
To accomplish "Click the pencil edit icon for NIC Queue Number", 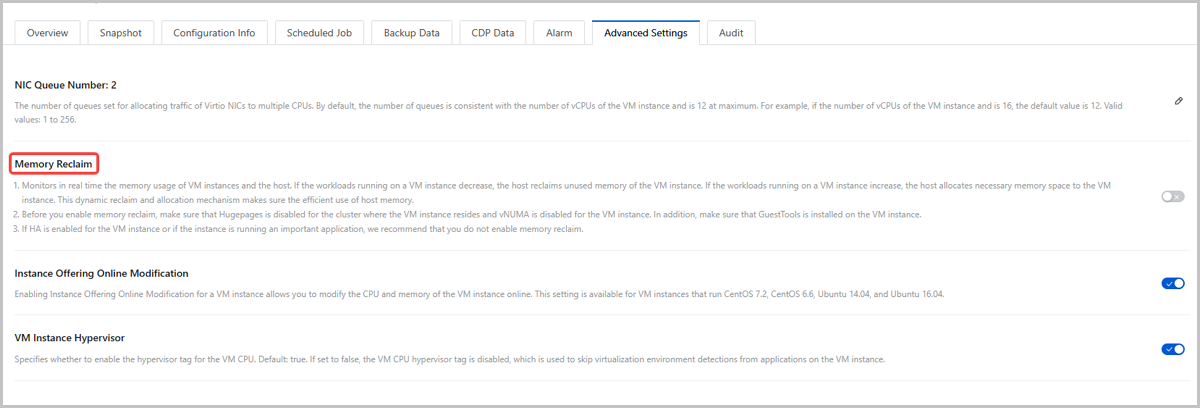I will click(1179, 101).
